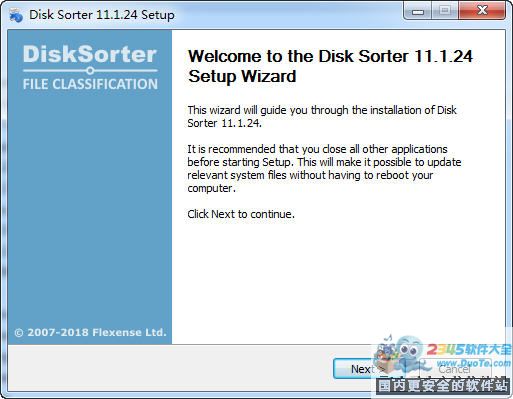Click the 'Disk Sorter 11.1.24 Setup' window title
Viewport: 513px width, 399px height.
(x=102, y=15)
